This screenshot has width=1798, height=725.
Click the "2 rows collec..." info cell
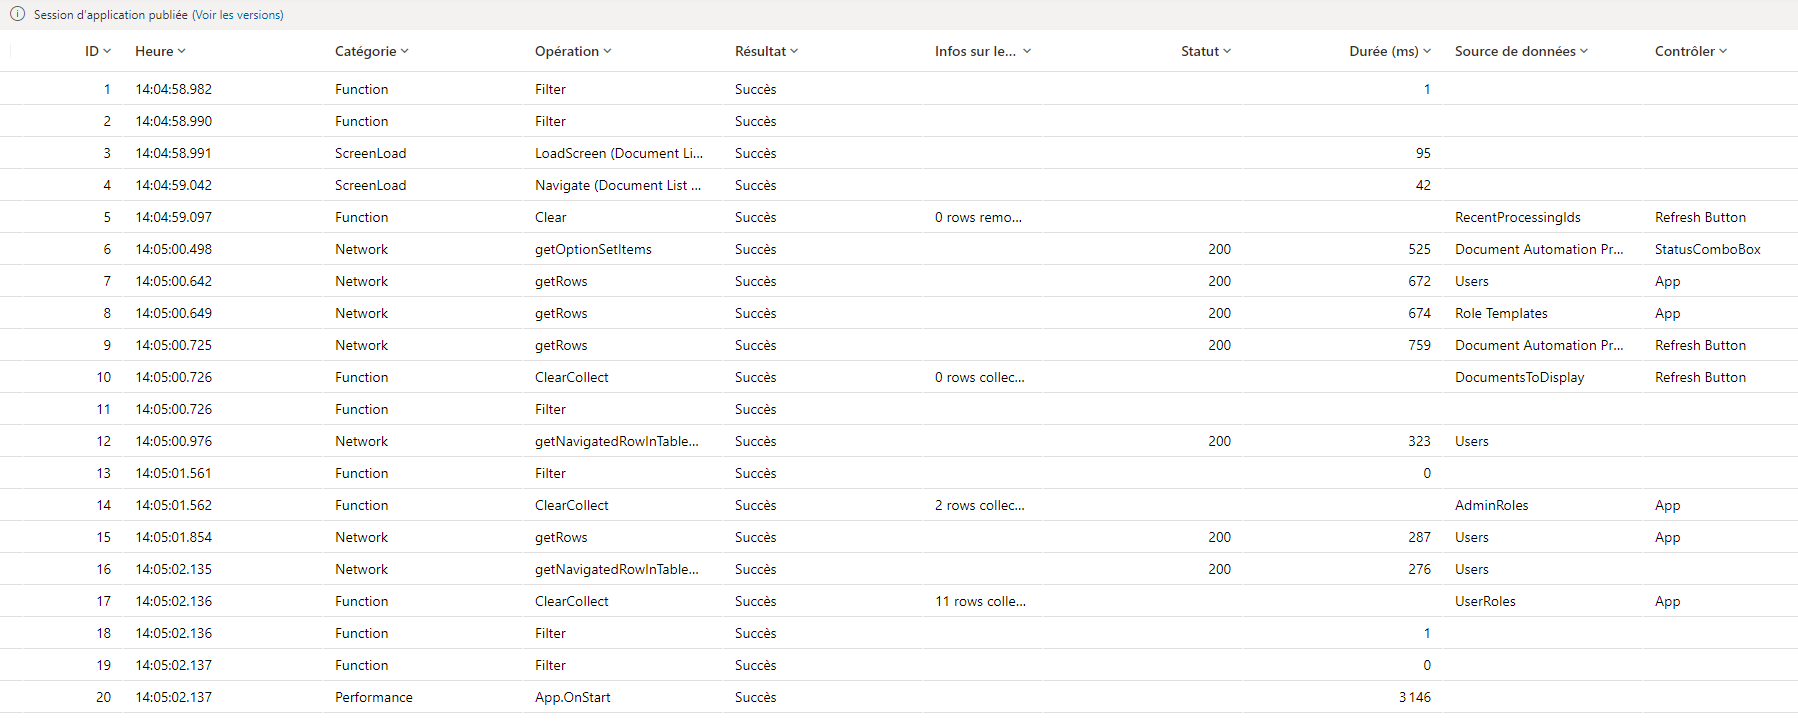point(980,505)
